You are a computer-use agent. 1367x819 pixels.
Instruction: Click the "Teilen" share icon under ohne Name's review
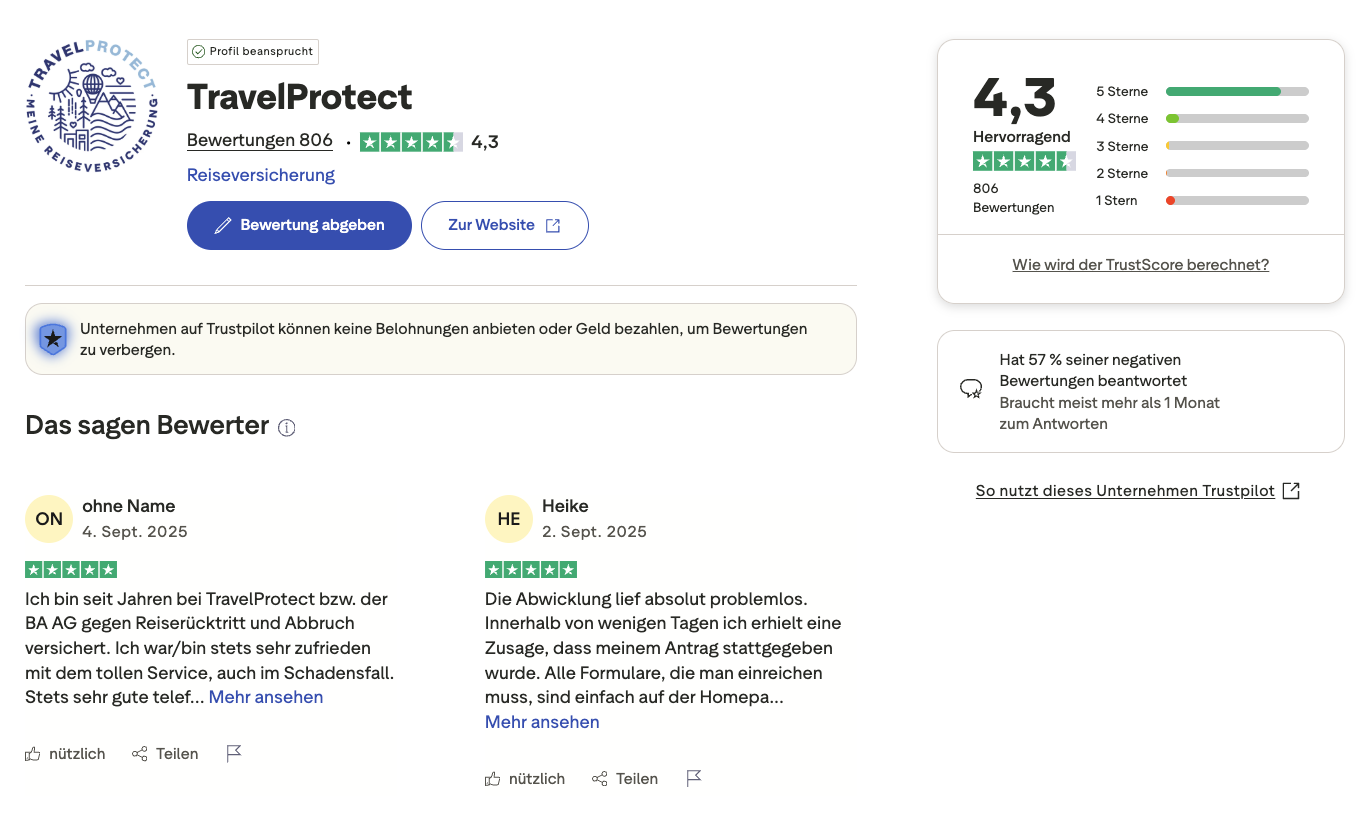tap(137, 753)
